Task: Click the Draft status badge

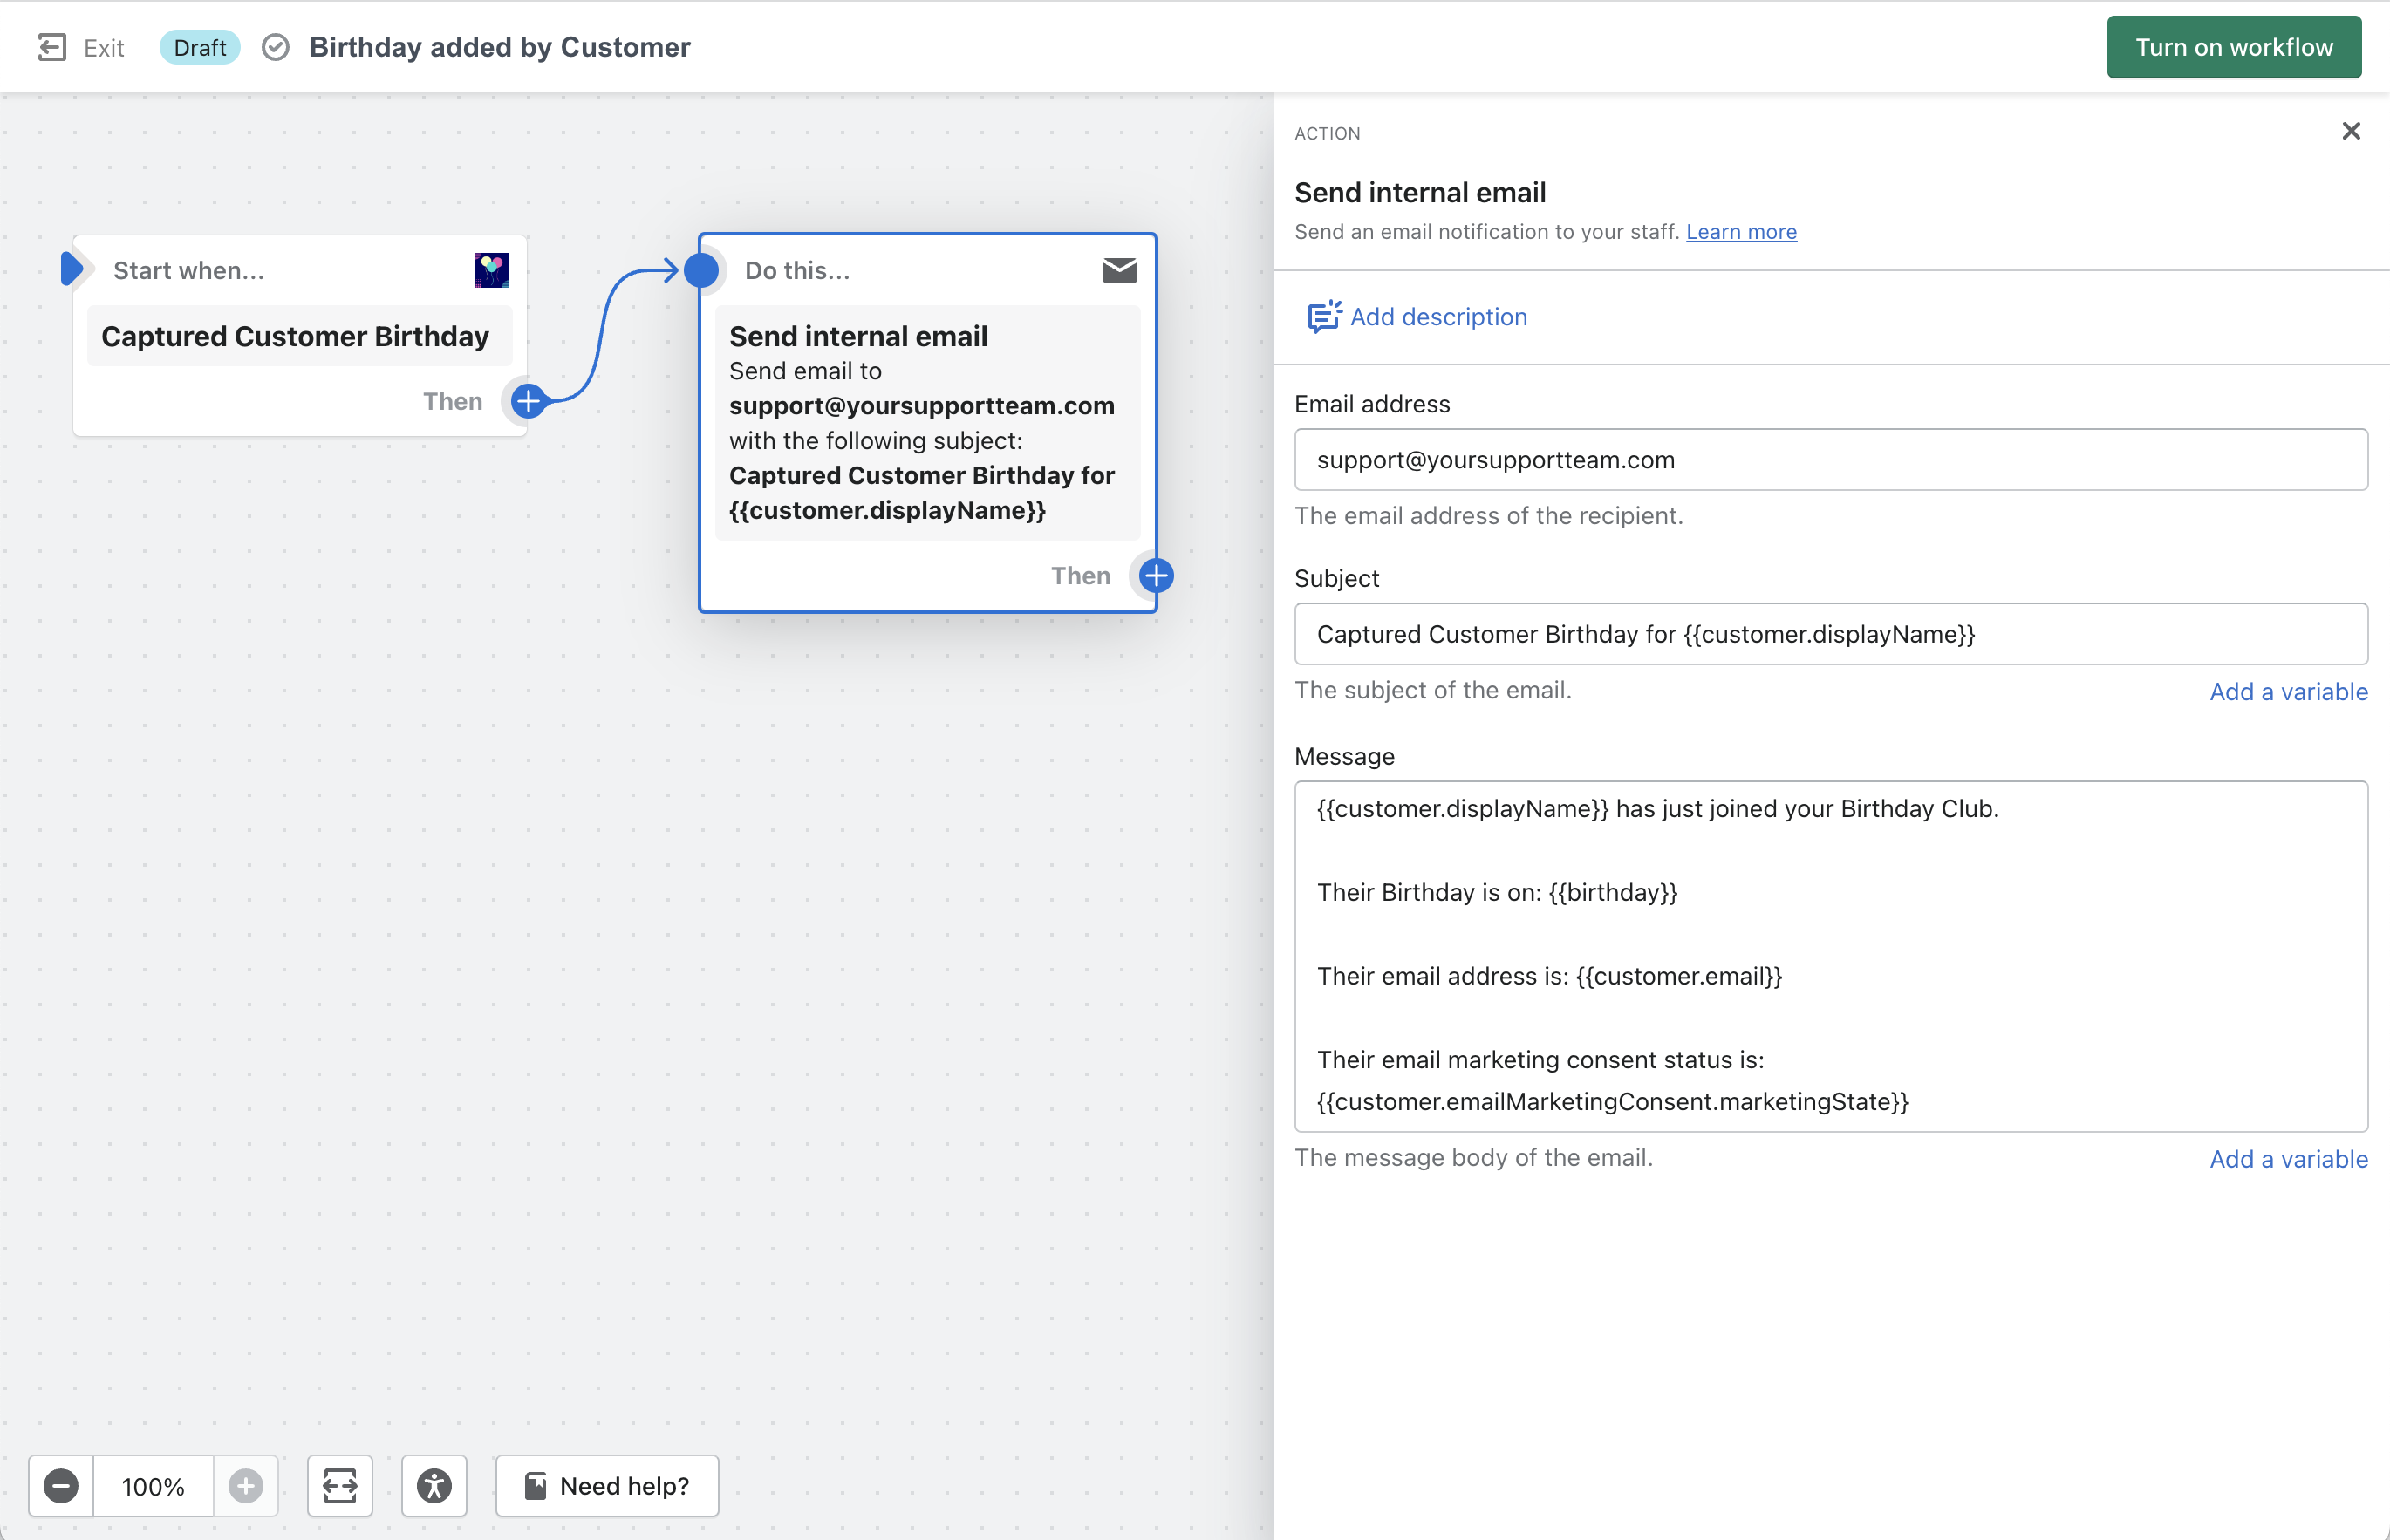Action: point(200,47)
